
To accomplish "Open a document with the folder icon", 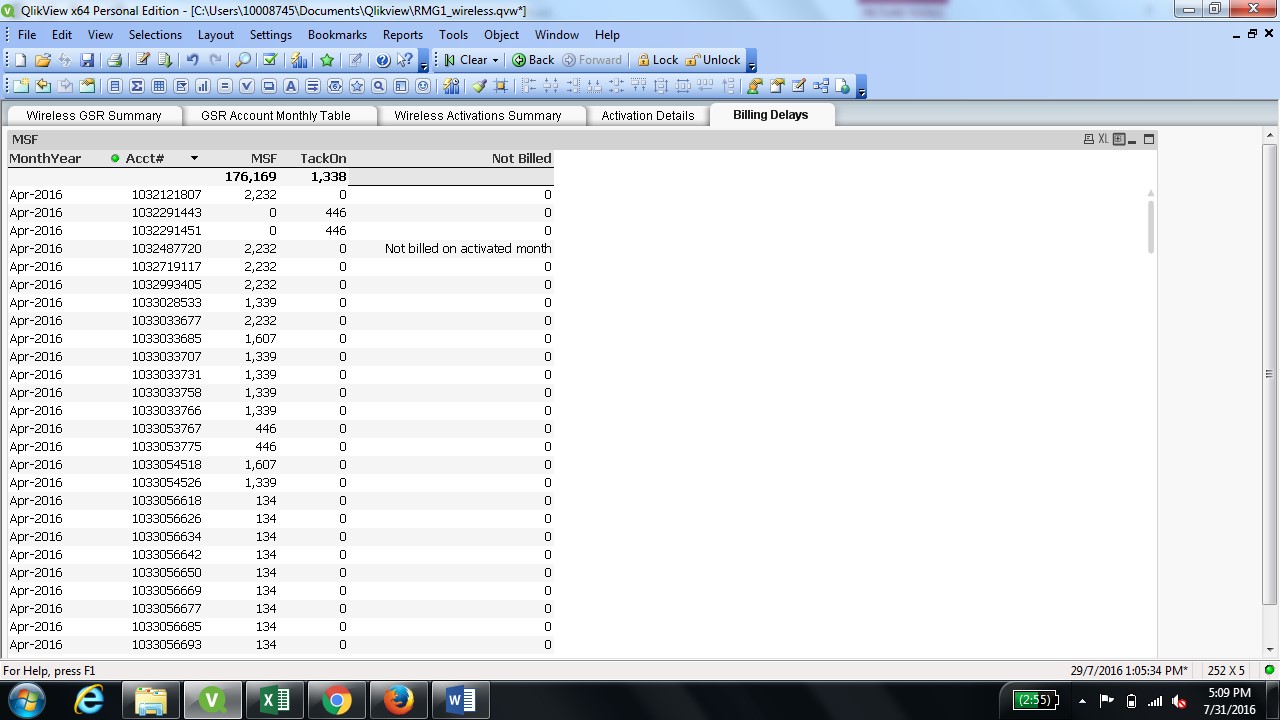I will click(43, 60).
